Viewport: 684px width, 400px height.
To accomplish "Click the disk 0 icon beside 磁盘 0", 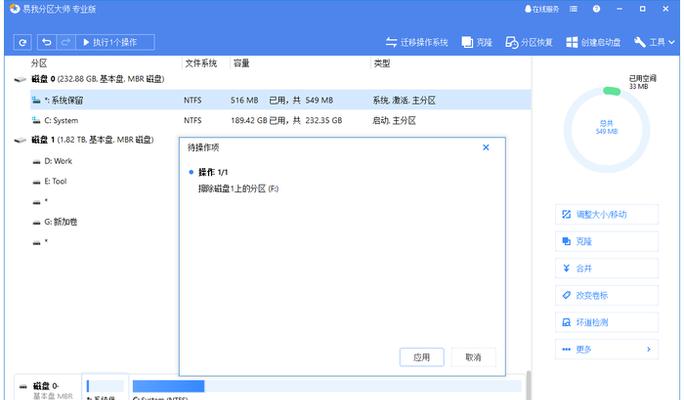I will click(x=20, y=79).
